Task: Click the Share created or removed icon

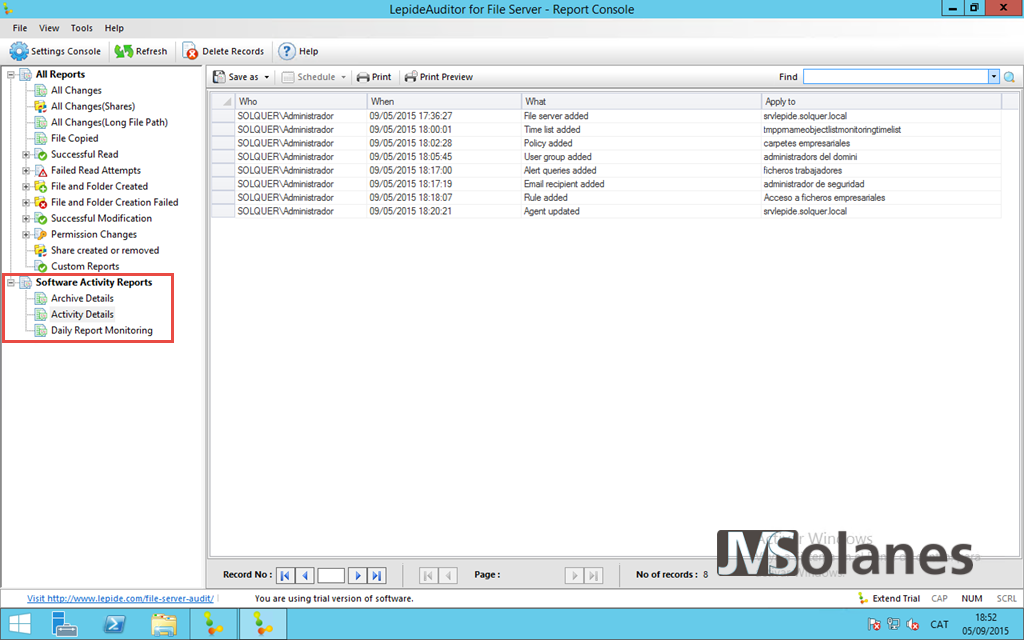Action: click(40, 250)
